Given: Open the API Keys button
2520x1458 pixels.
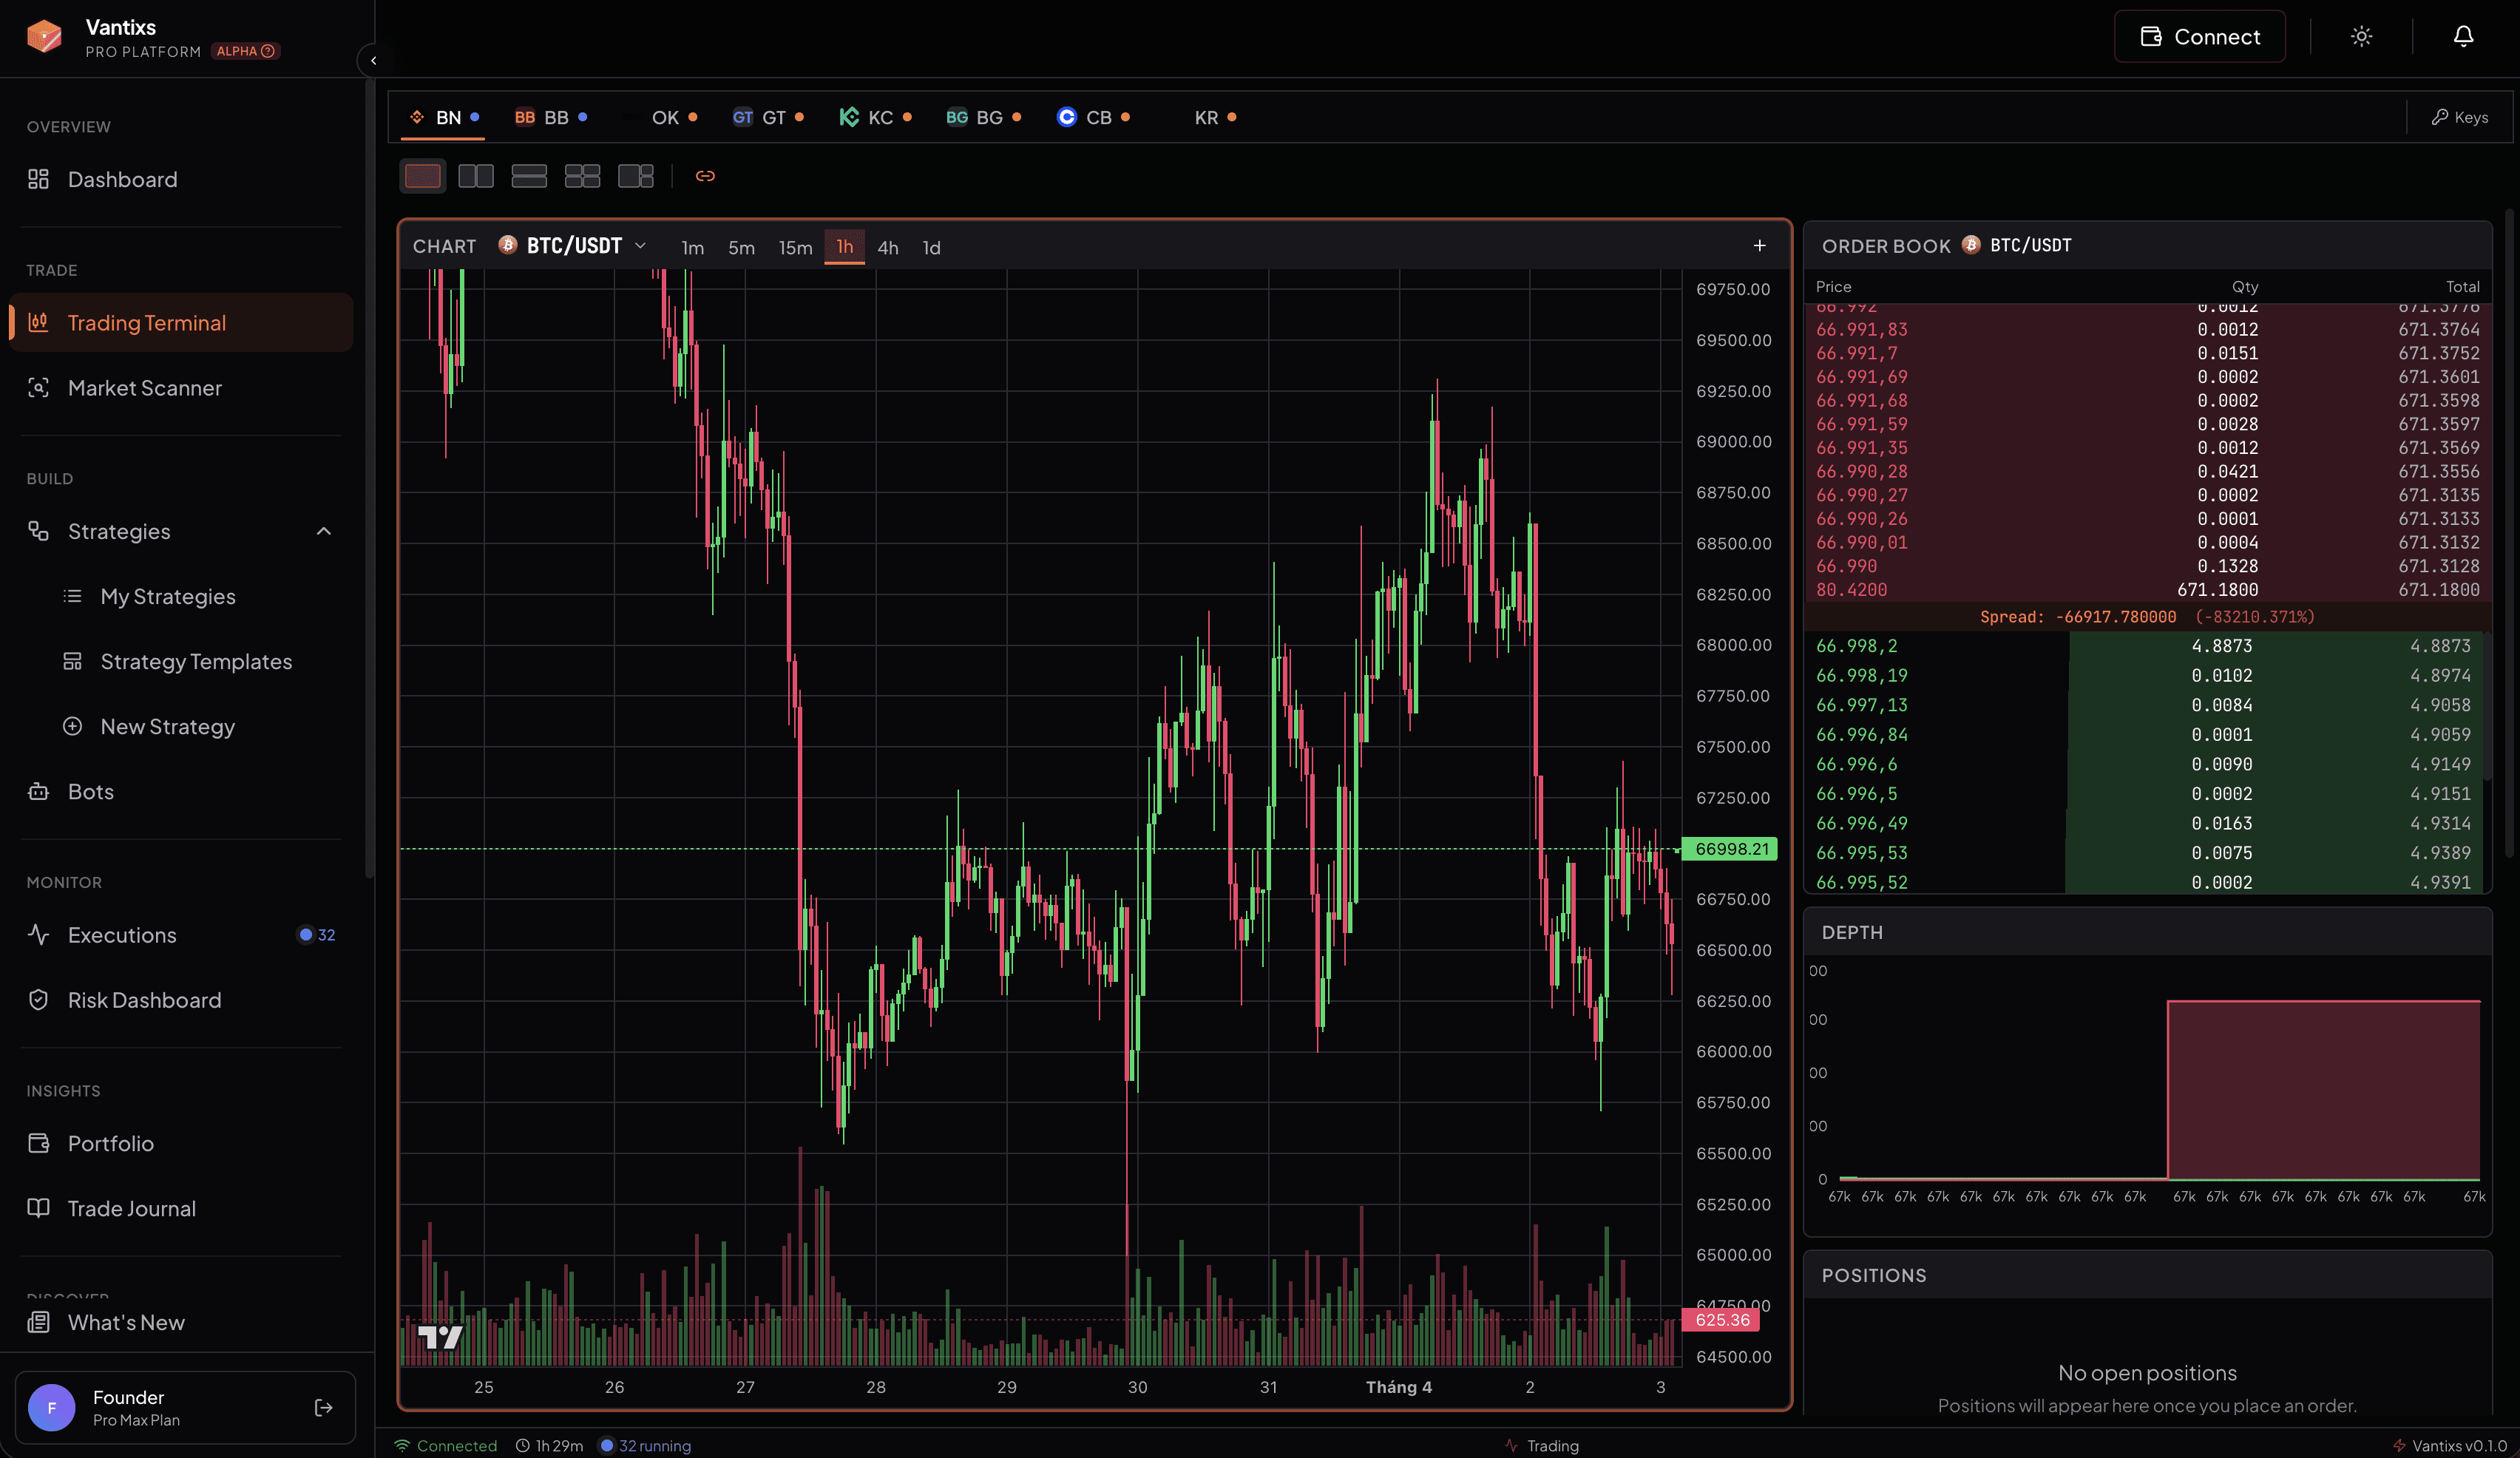Looking at the screenshot, I should [x=2460, y=118].
